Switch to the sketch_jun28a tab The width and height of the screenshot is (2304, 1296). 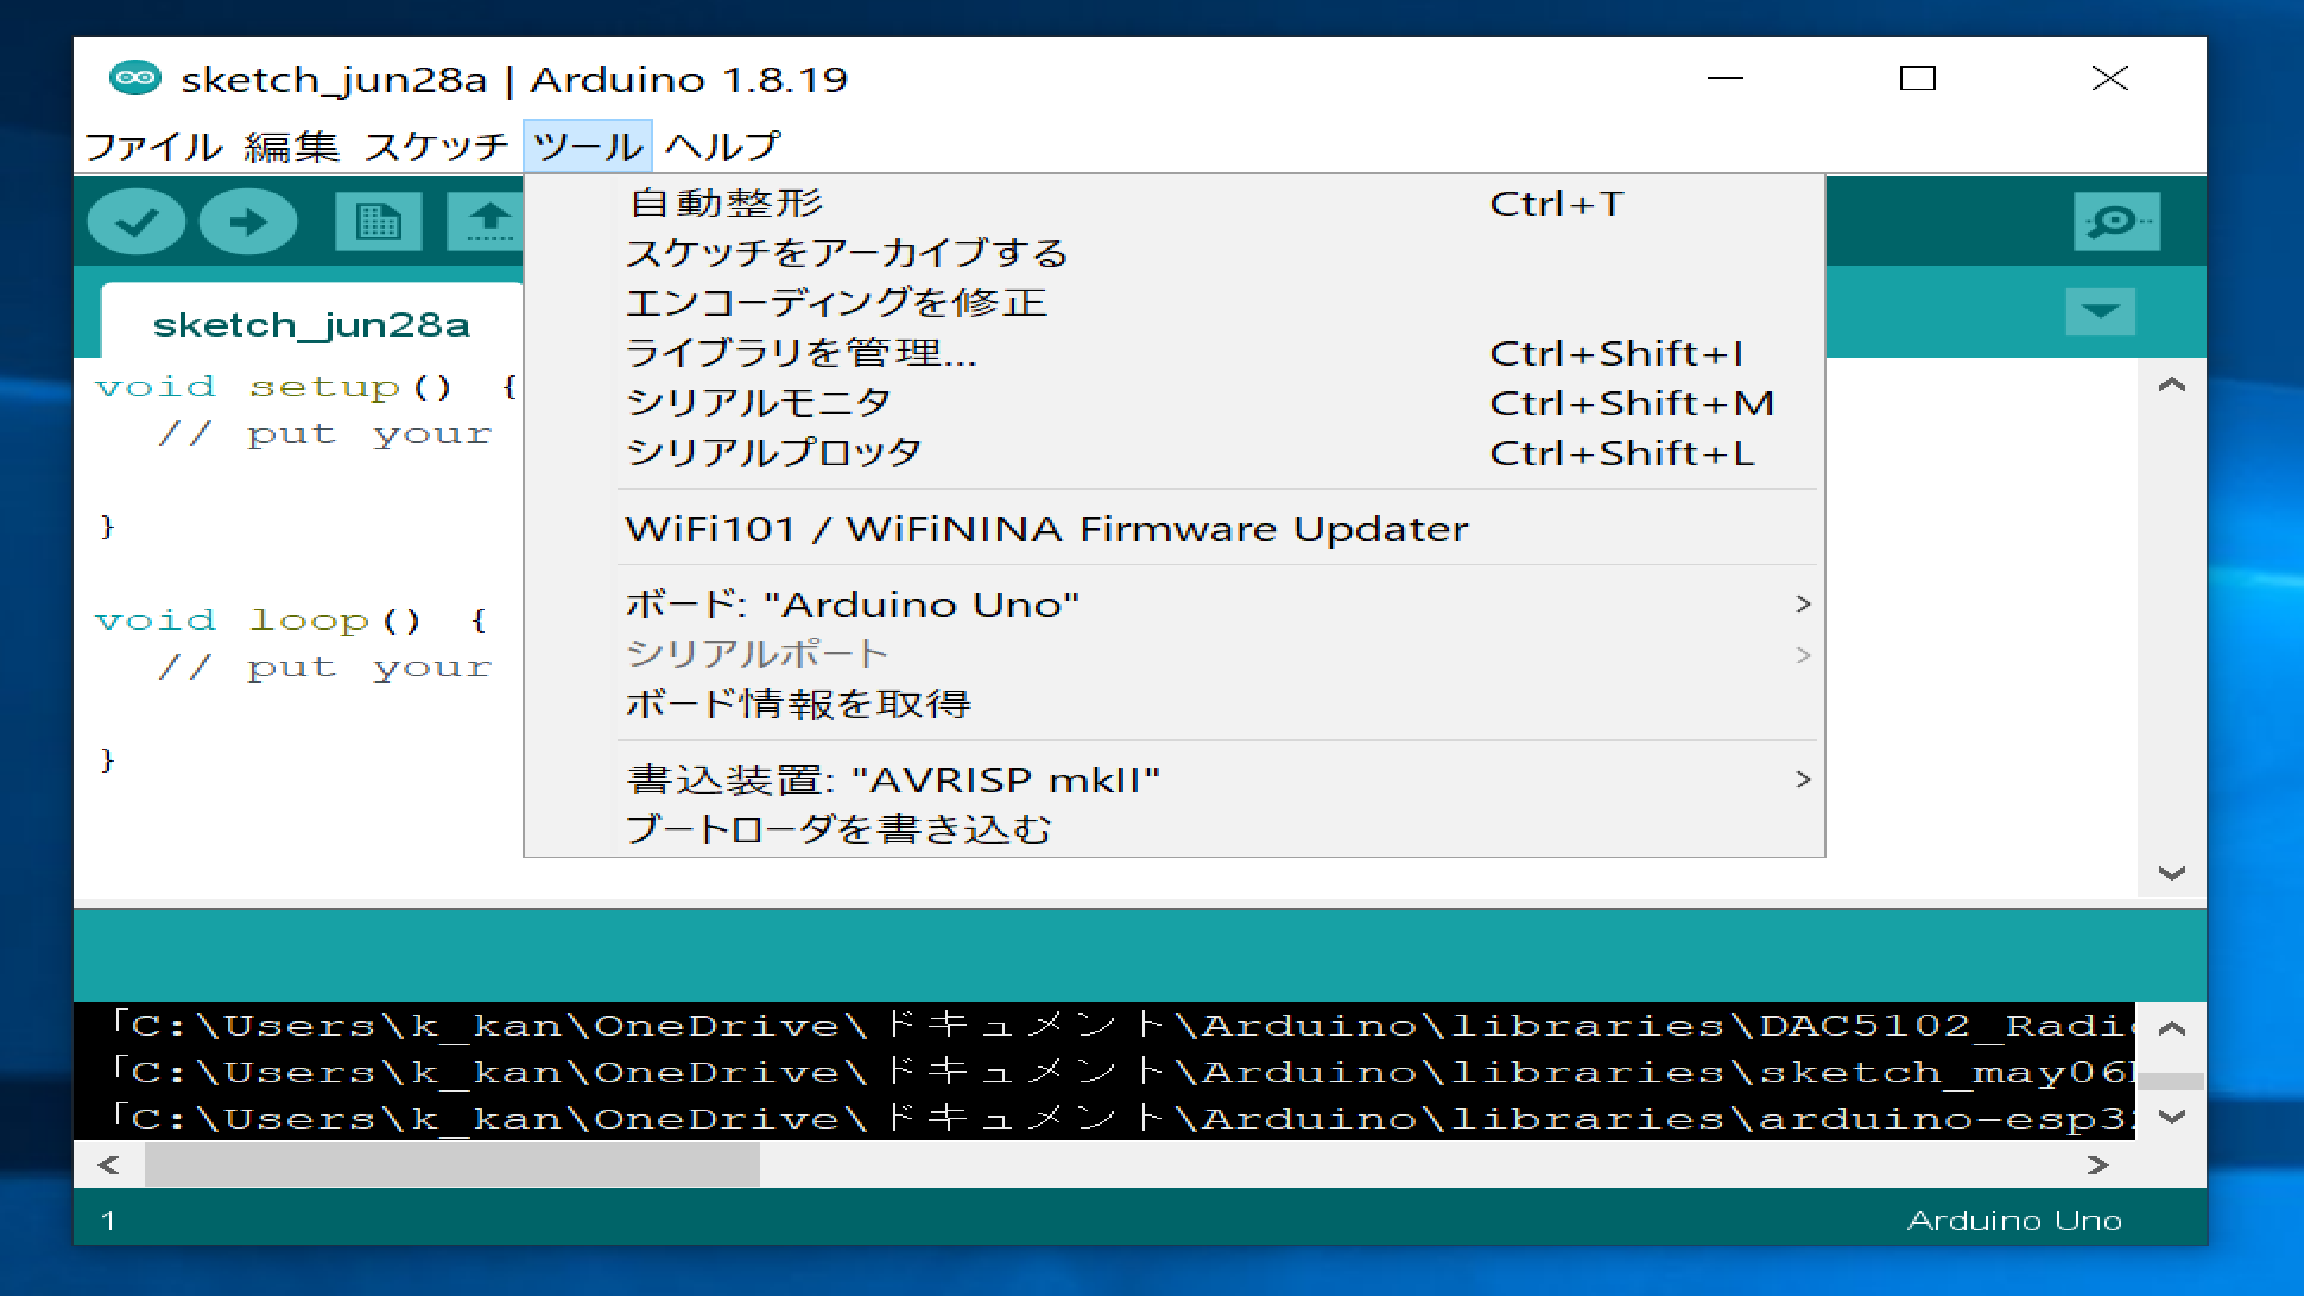pos(311,324)
